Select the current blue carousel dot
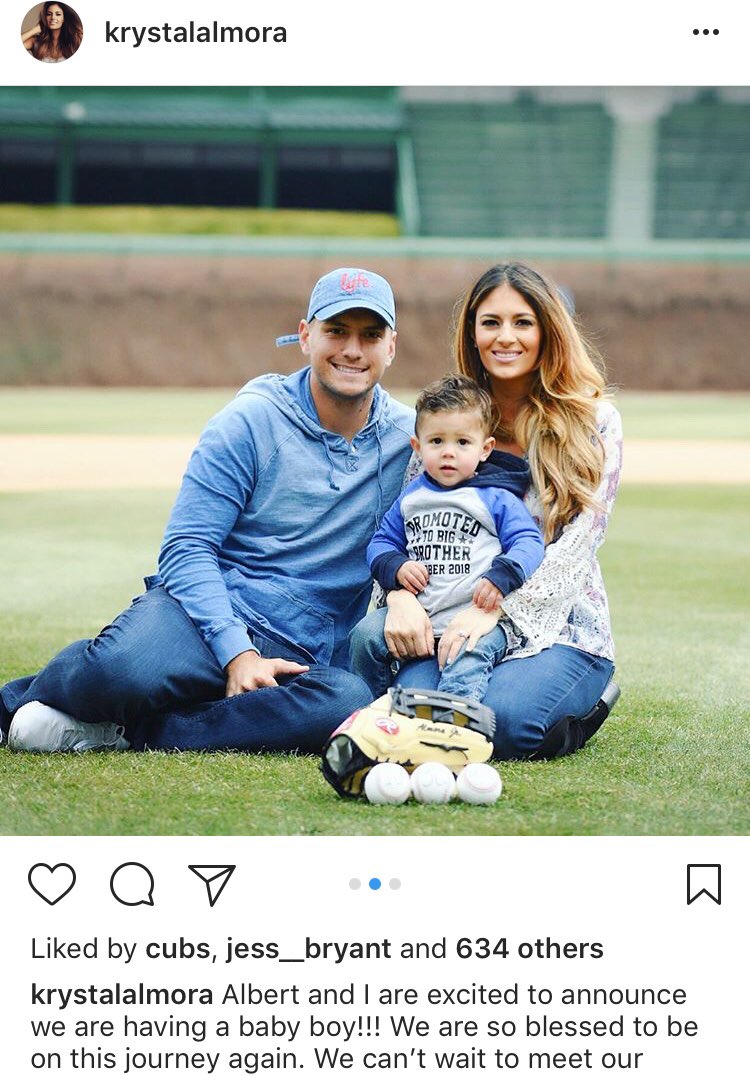The height and width of the screenshot is (1075, 750). (x=375, y=884)
